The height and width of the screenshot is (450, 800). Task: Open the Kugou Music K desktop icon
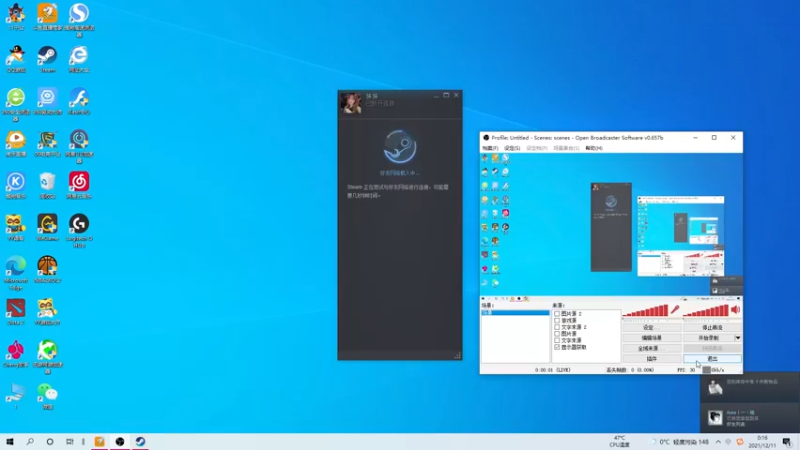click(x=16, y=184)
